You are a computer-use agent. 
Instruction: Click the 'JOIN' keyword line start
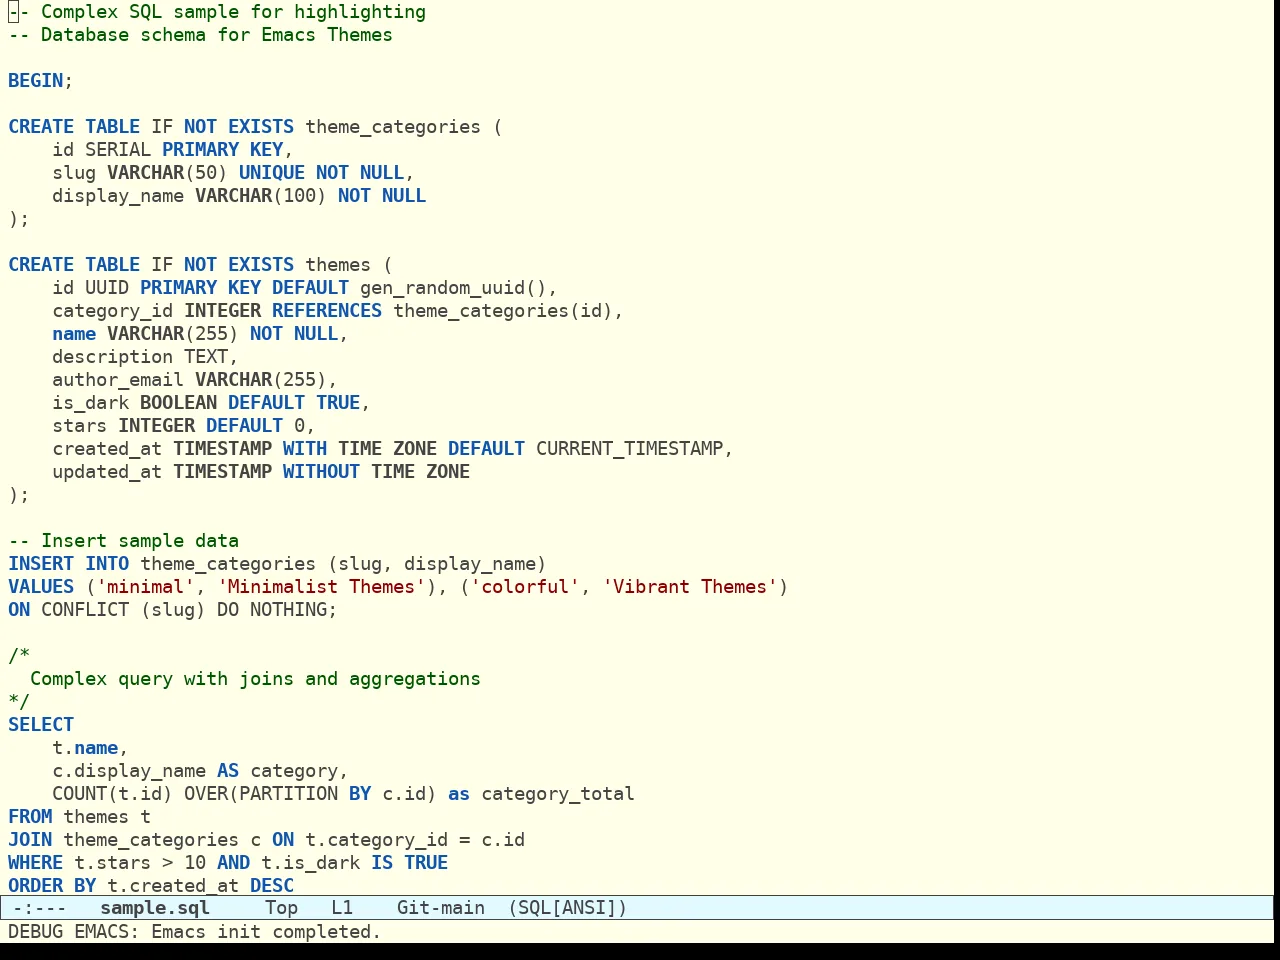(x=30, y=840)
